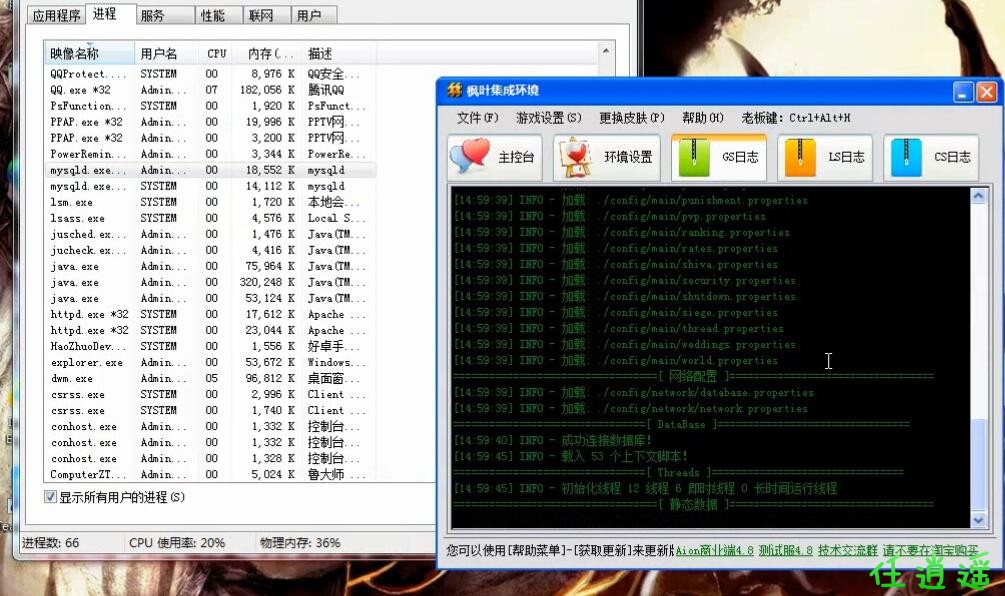Open the 更换皮肤(P) menu
This screenshot has width=1005, height=596.
[631, 118]
